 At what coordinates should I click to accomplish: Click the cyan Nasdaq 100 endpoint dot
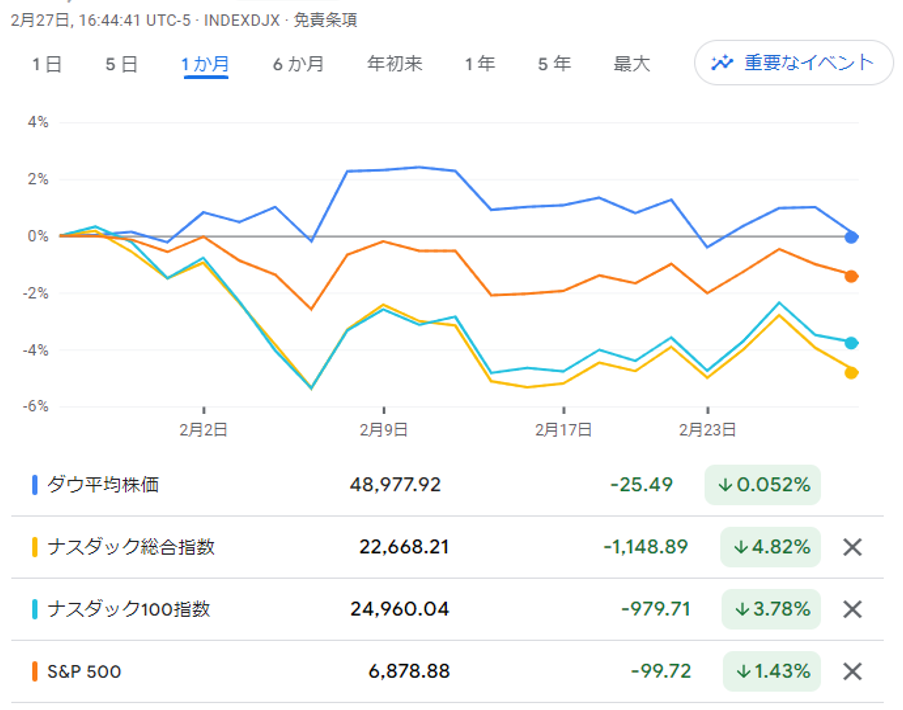851,343
